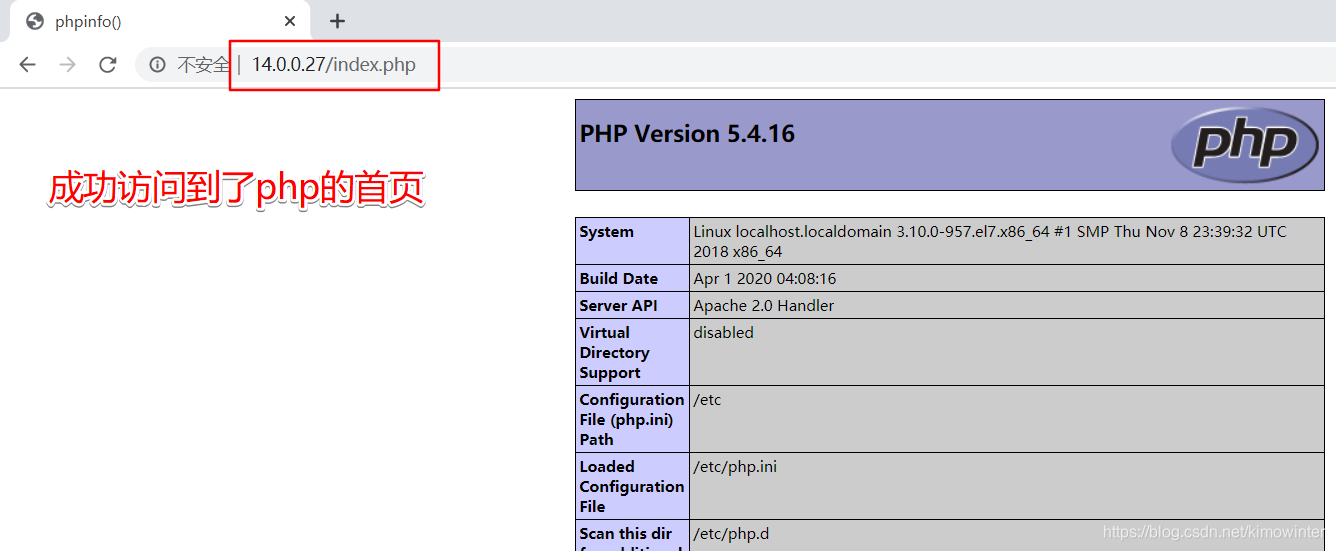Select the Server API label cell
The height and width of the screenshot is (551, 1336).
coord(632,305)
